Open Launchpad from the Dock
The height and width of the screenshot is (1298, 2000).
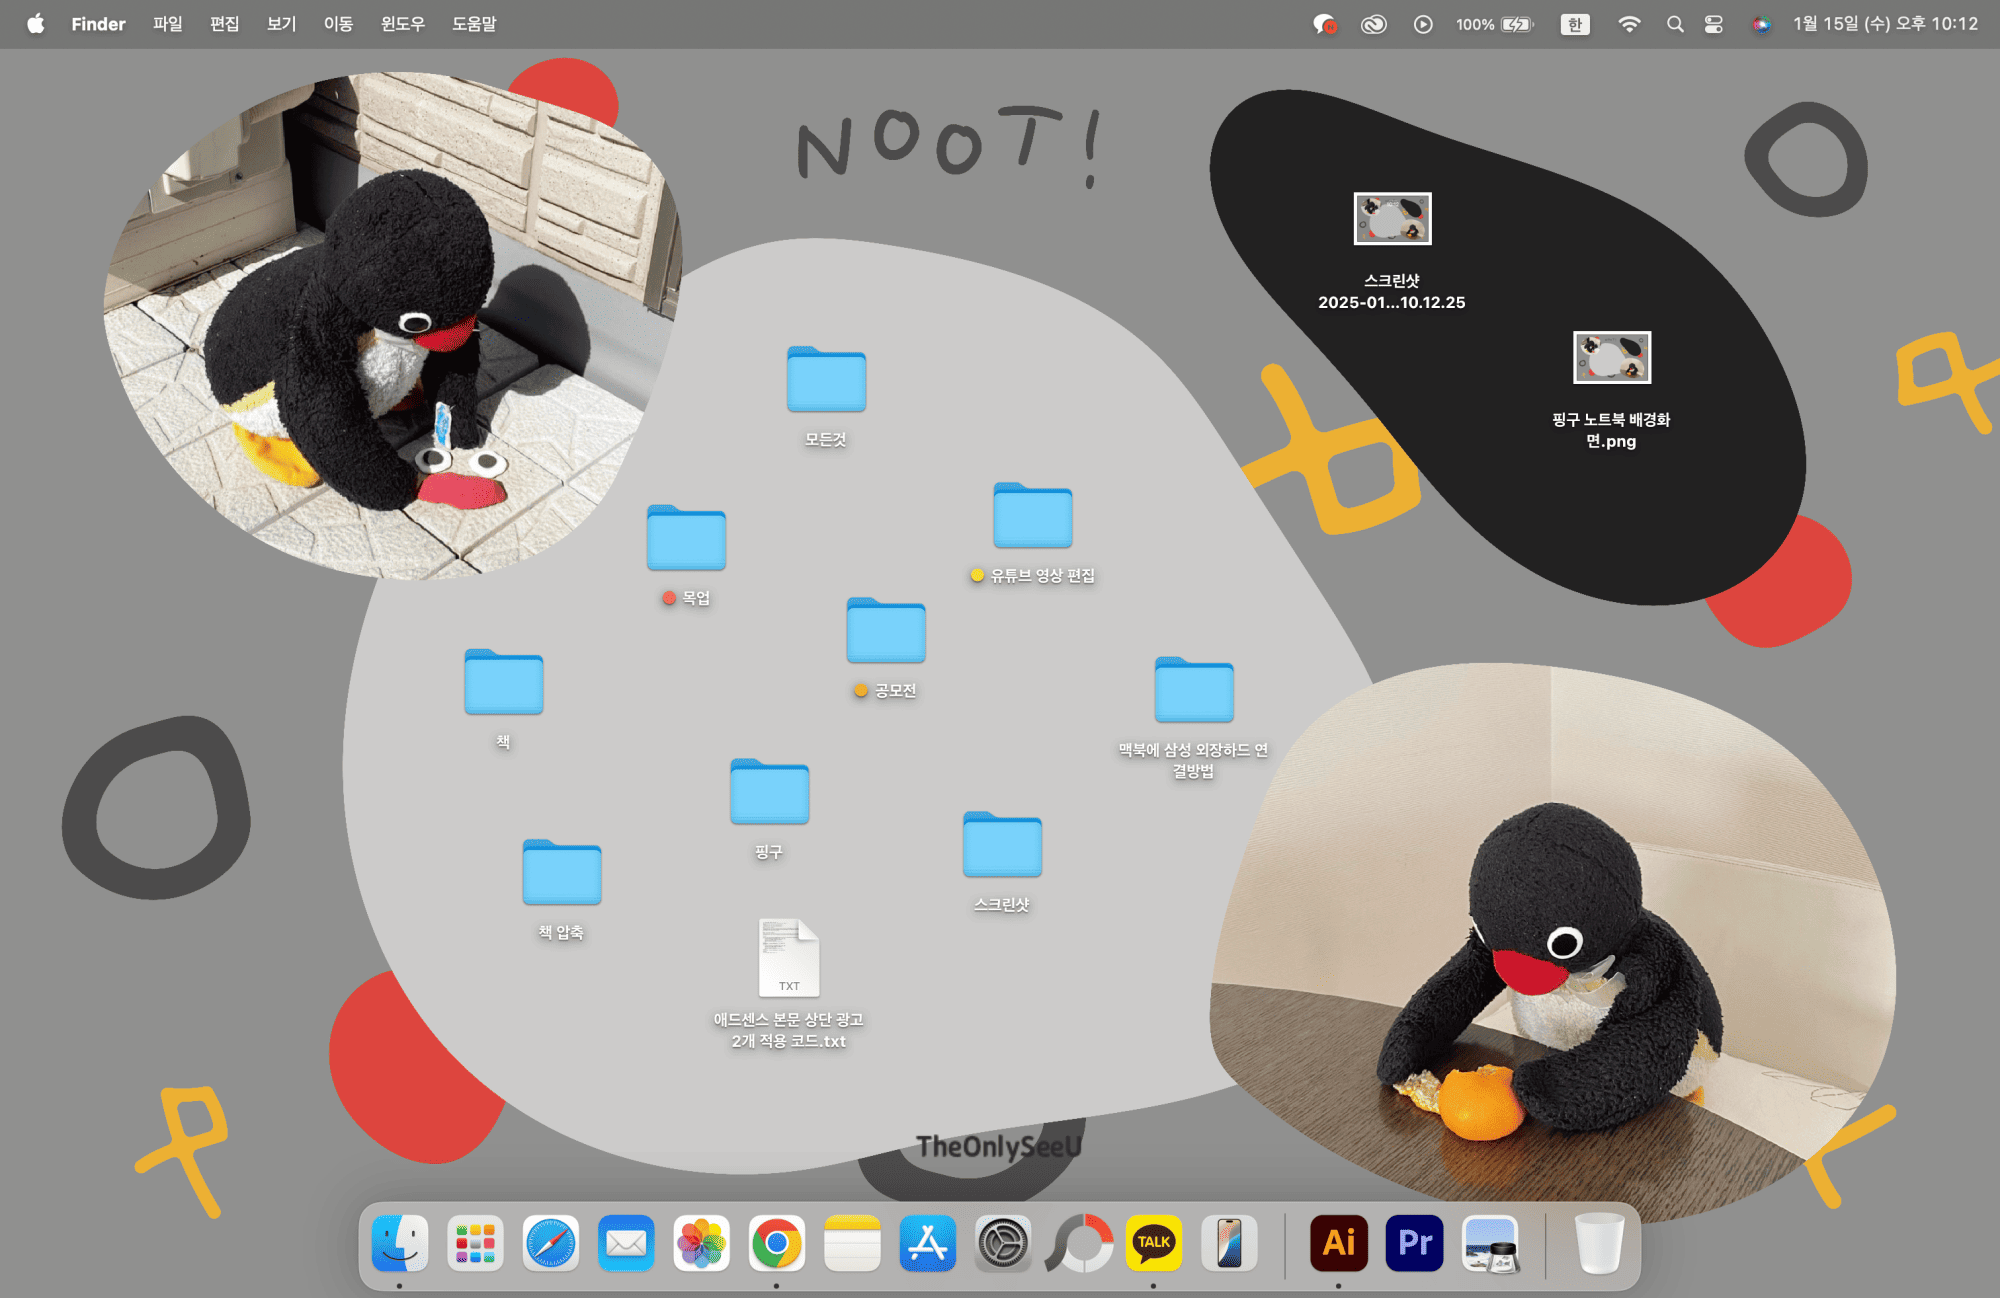(x=475, y=1243)
